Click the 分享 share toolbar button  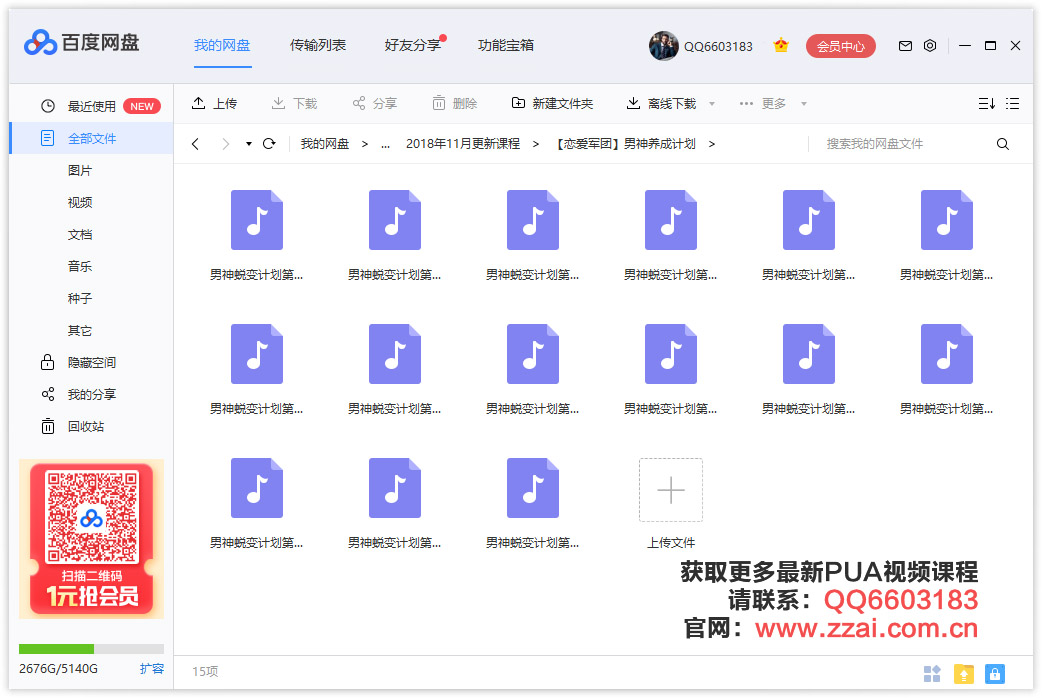[375, 104]
